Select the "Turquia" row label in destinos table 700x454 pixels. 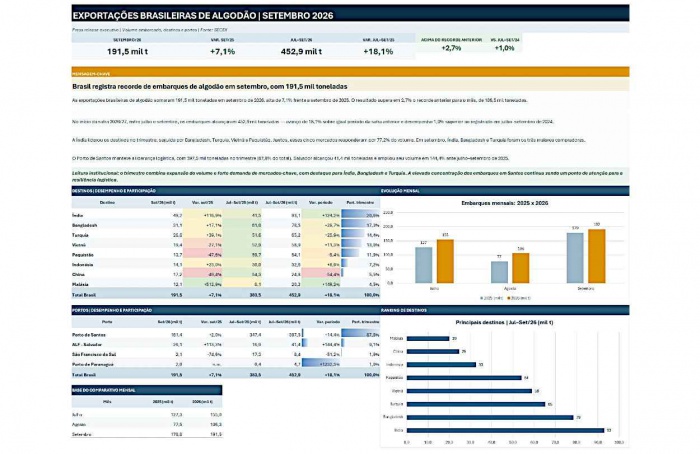coord(80,235)
